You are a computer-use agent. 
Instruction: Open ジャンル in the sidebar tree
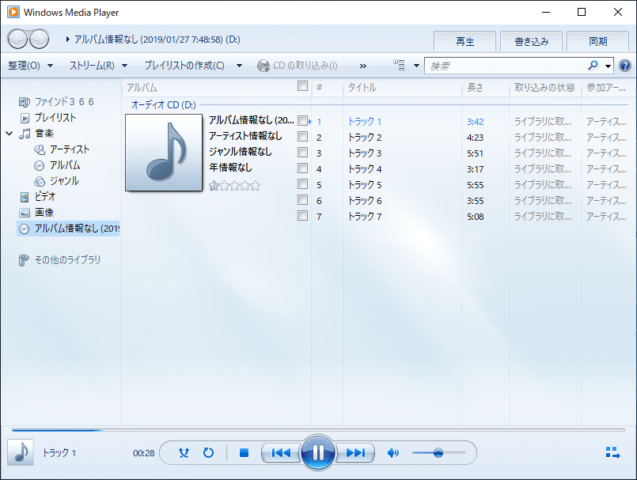point(64,181)
